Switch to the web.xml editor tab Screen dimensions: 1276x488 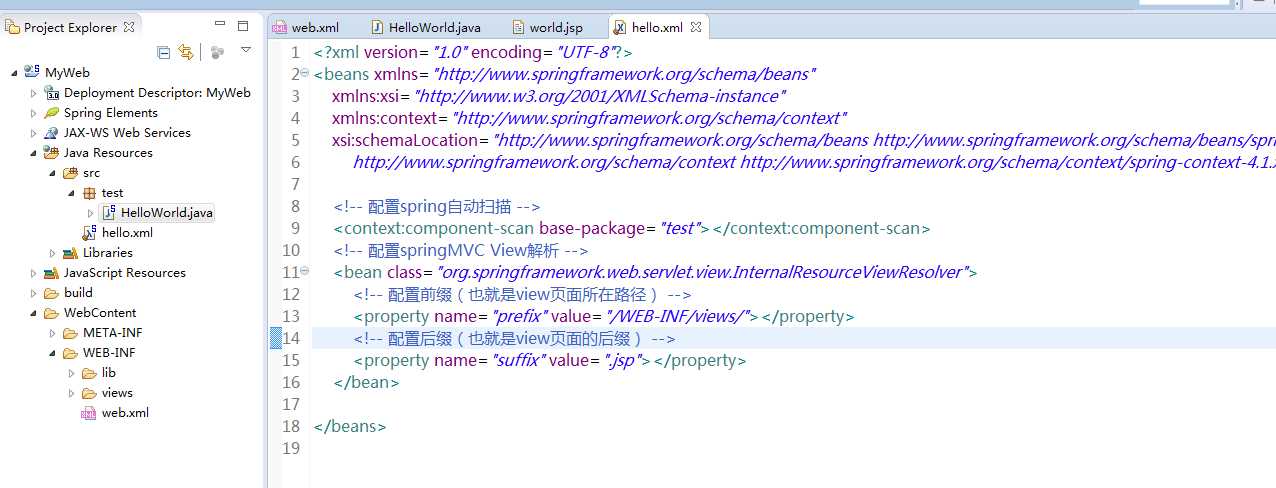coord(306,27)
